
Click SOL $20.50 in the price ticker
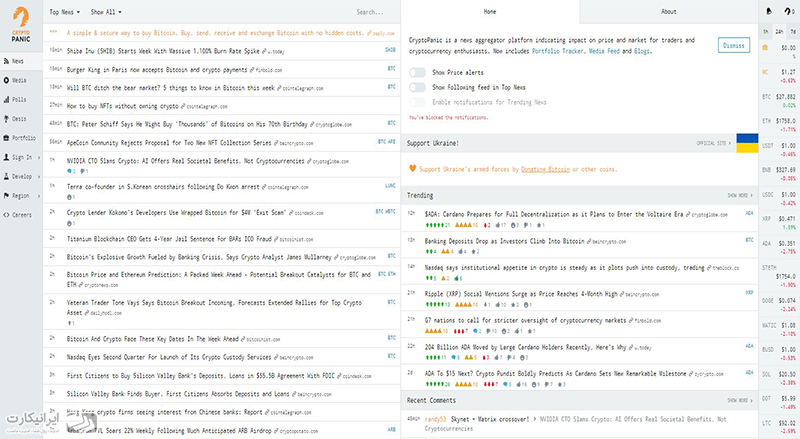(779, 377)
